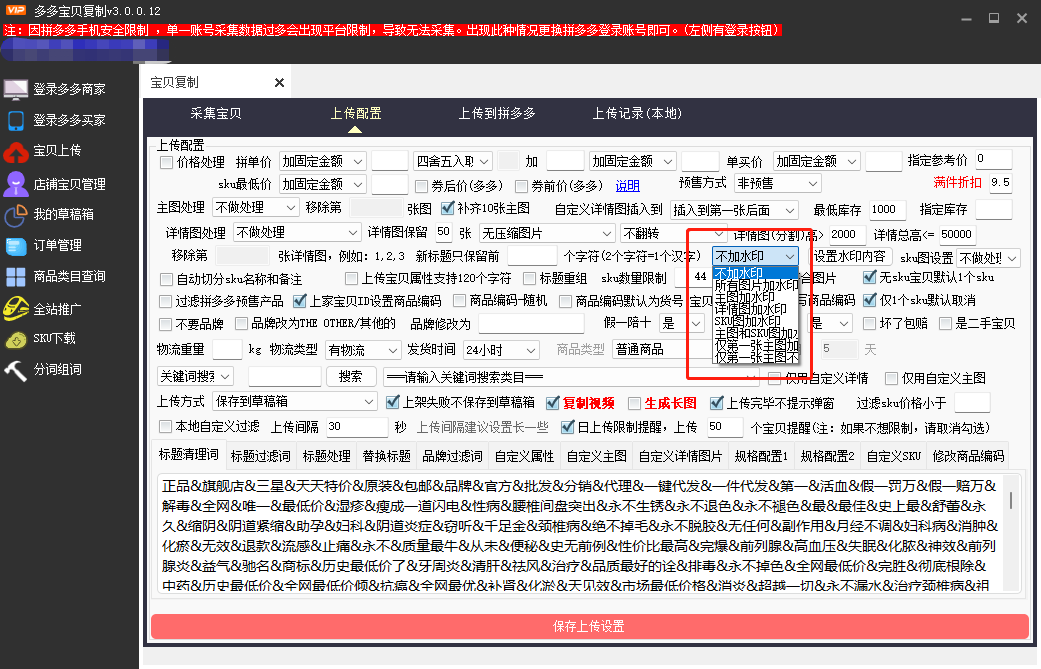Screen dimensions: 1041x669
Task: Select SKU图加水印 option
Action: tap(756, 321)
